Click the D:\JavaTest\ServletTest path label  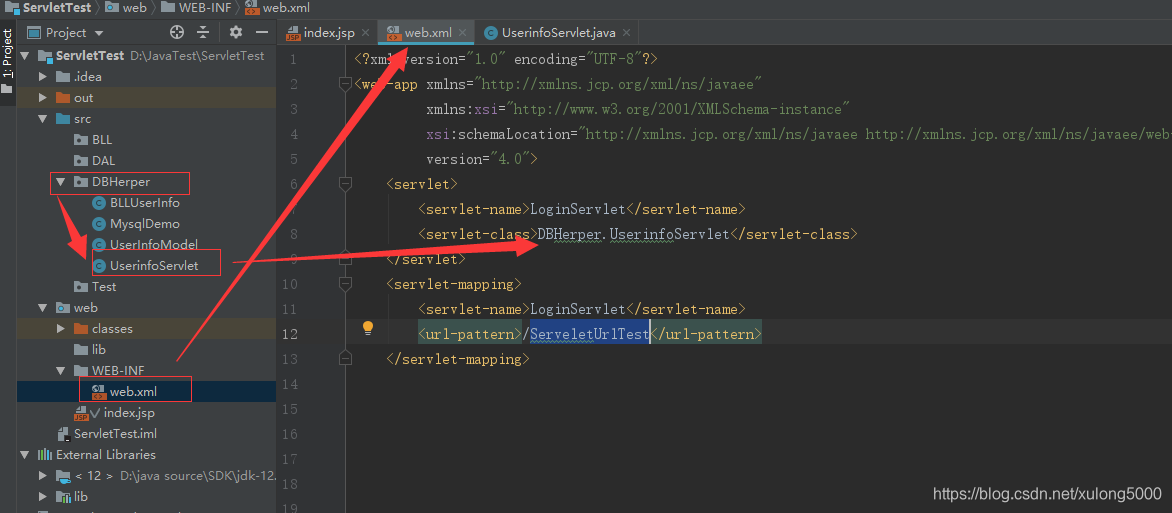pos(197,55)
